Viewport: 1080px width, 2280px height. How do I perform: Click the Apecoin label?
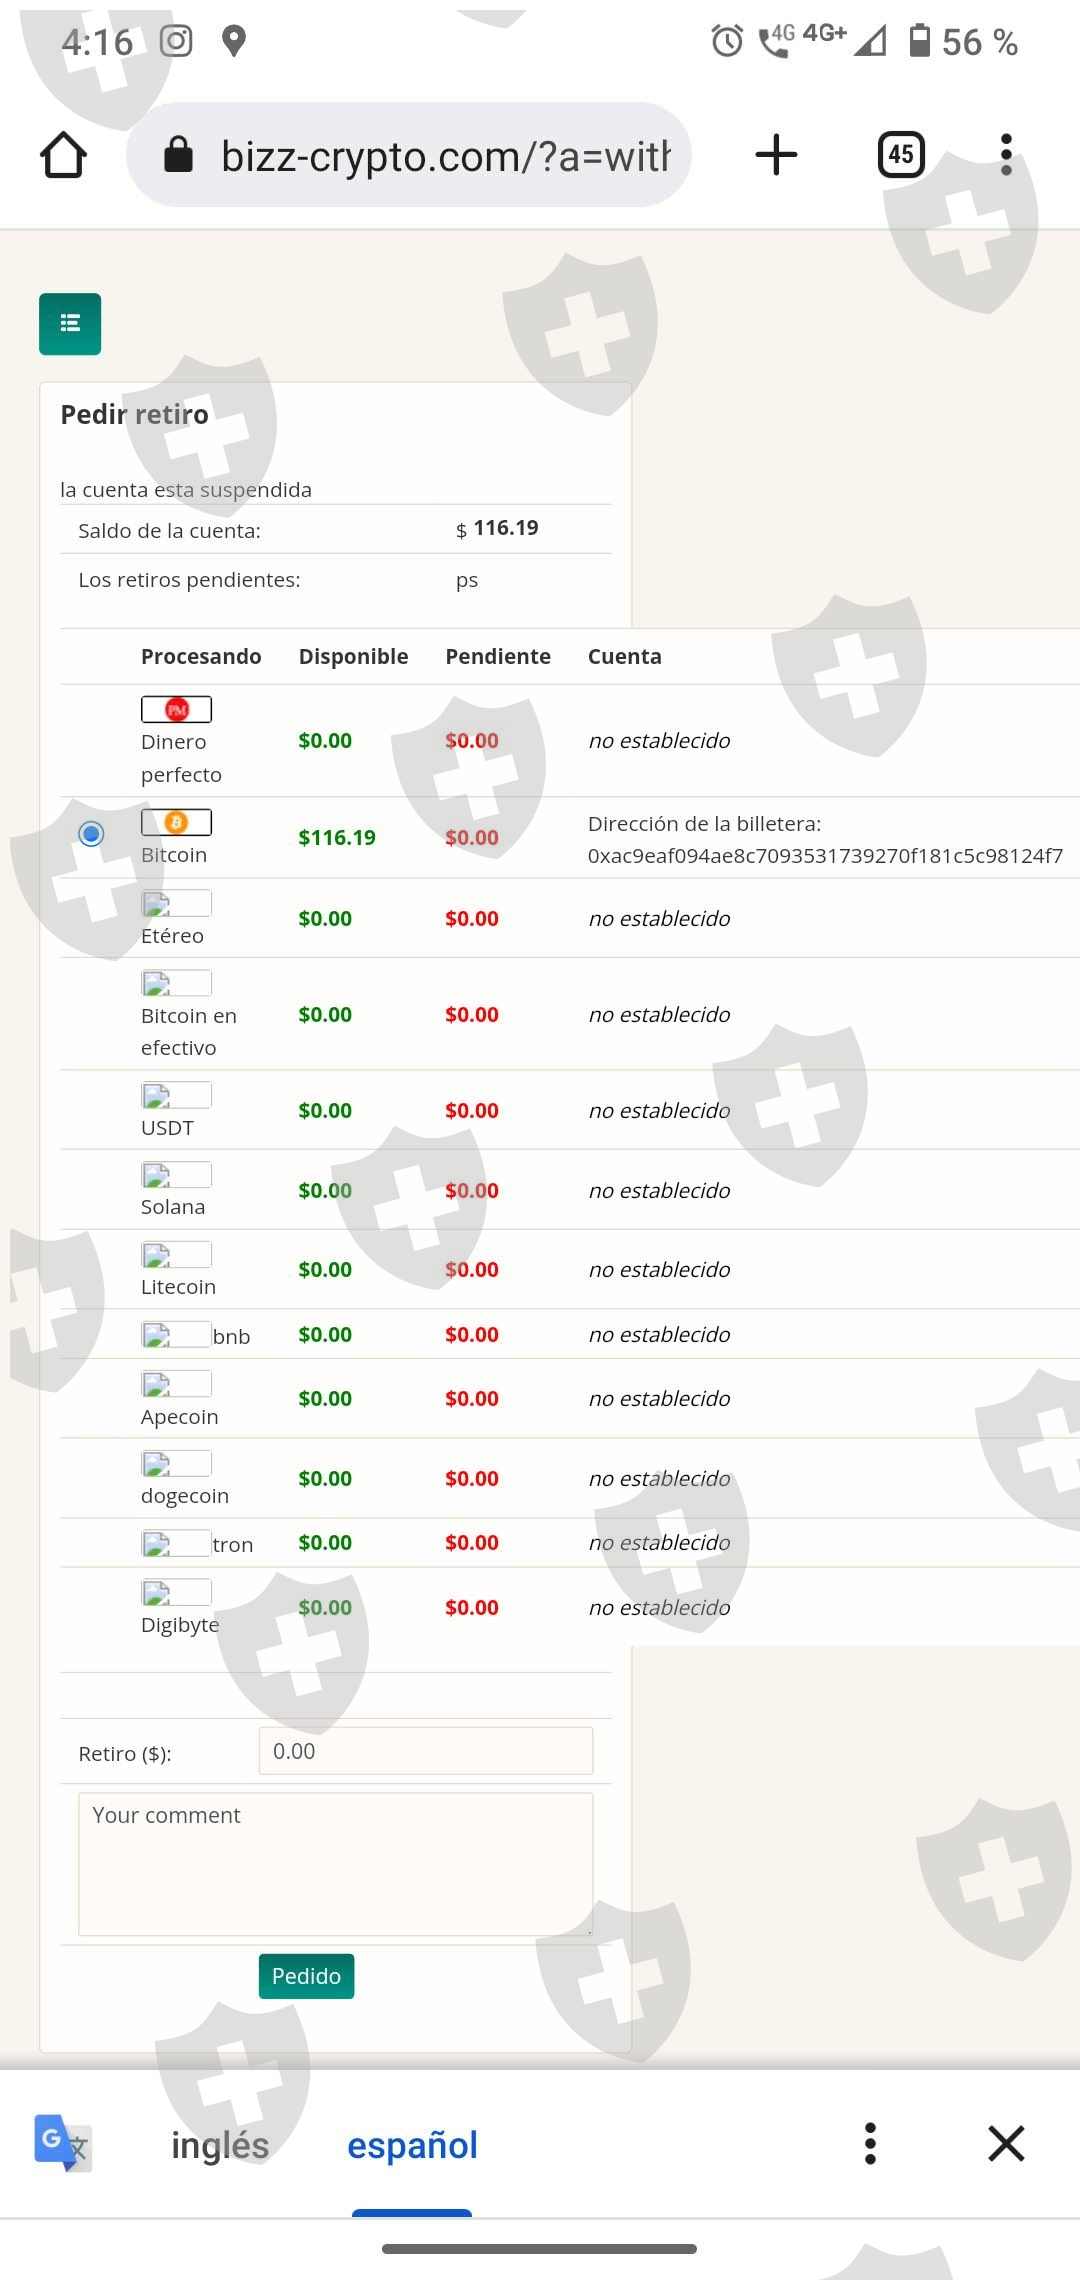[179, 1417]
